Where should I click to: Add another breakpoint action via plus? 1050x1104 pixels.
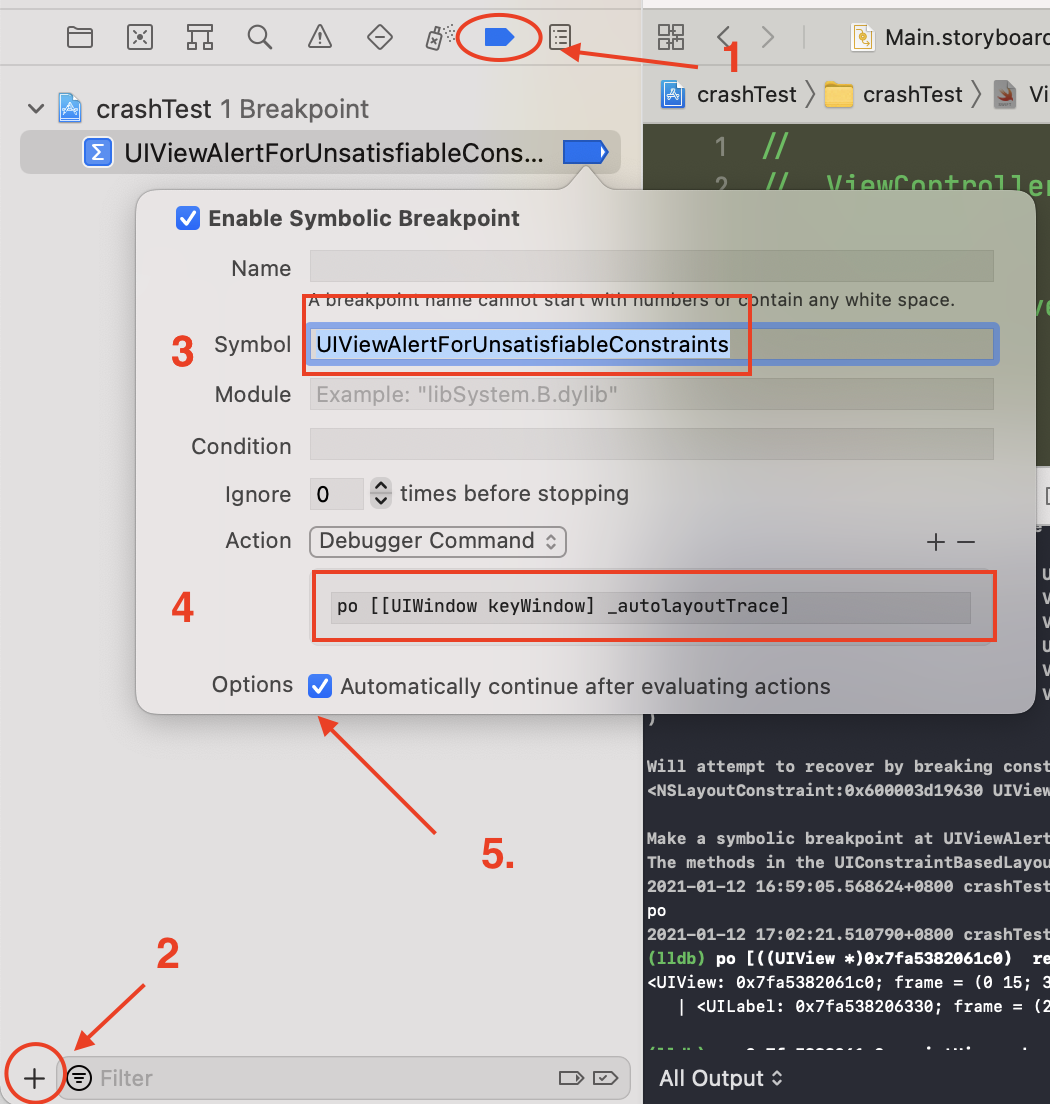click(936, 542)
